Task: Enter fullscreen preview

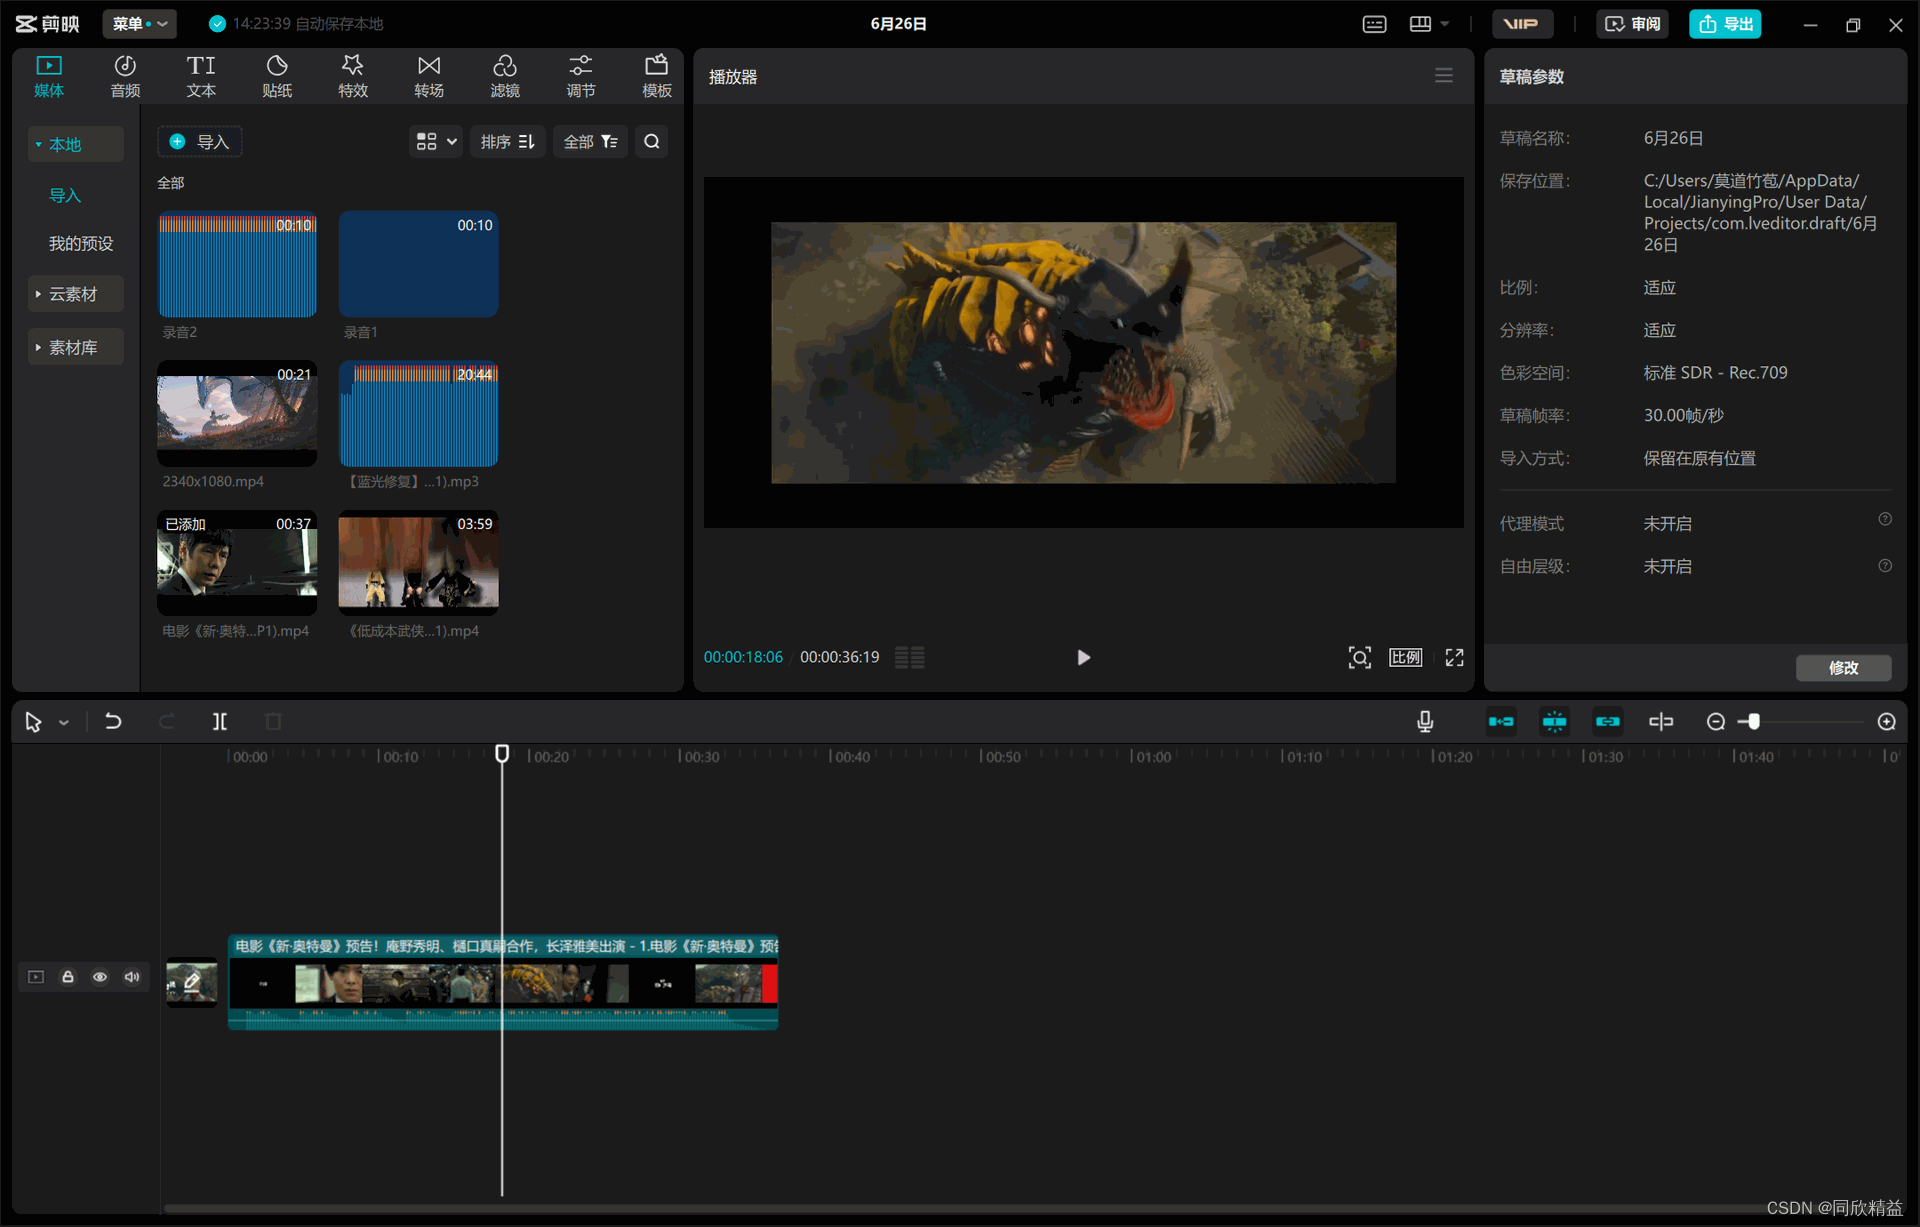Action: pos(1455,657)
